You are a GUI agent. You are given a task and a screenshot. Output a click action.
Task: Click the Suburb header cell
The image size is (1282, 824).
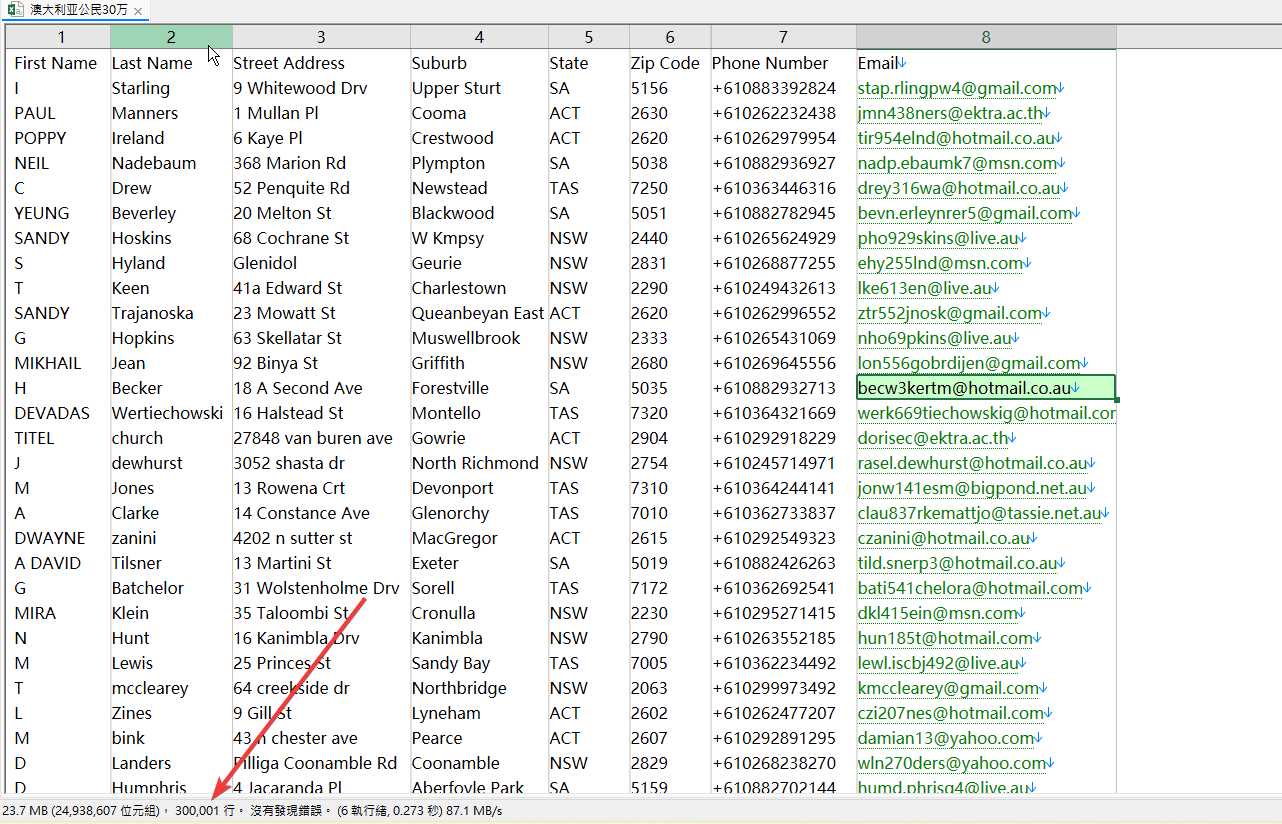(479, 63)
